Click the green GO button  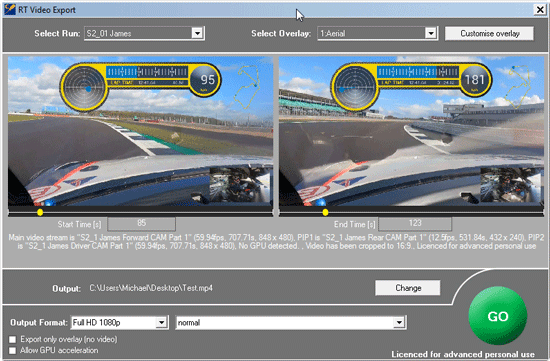click(x=498, y=316)
